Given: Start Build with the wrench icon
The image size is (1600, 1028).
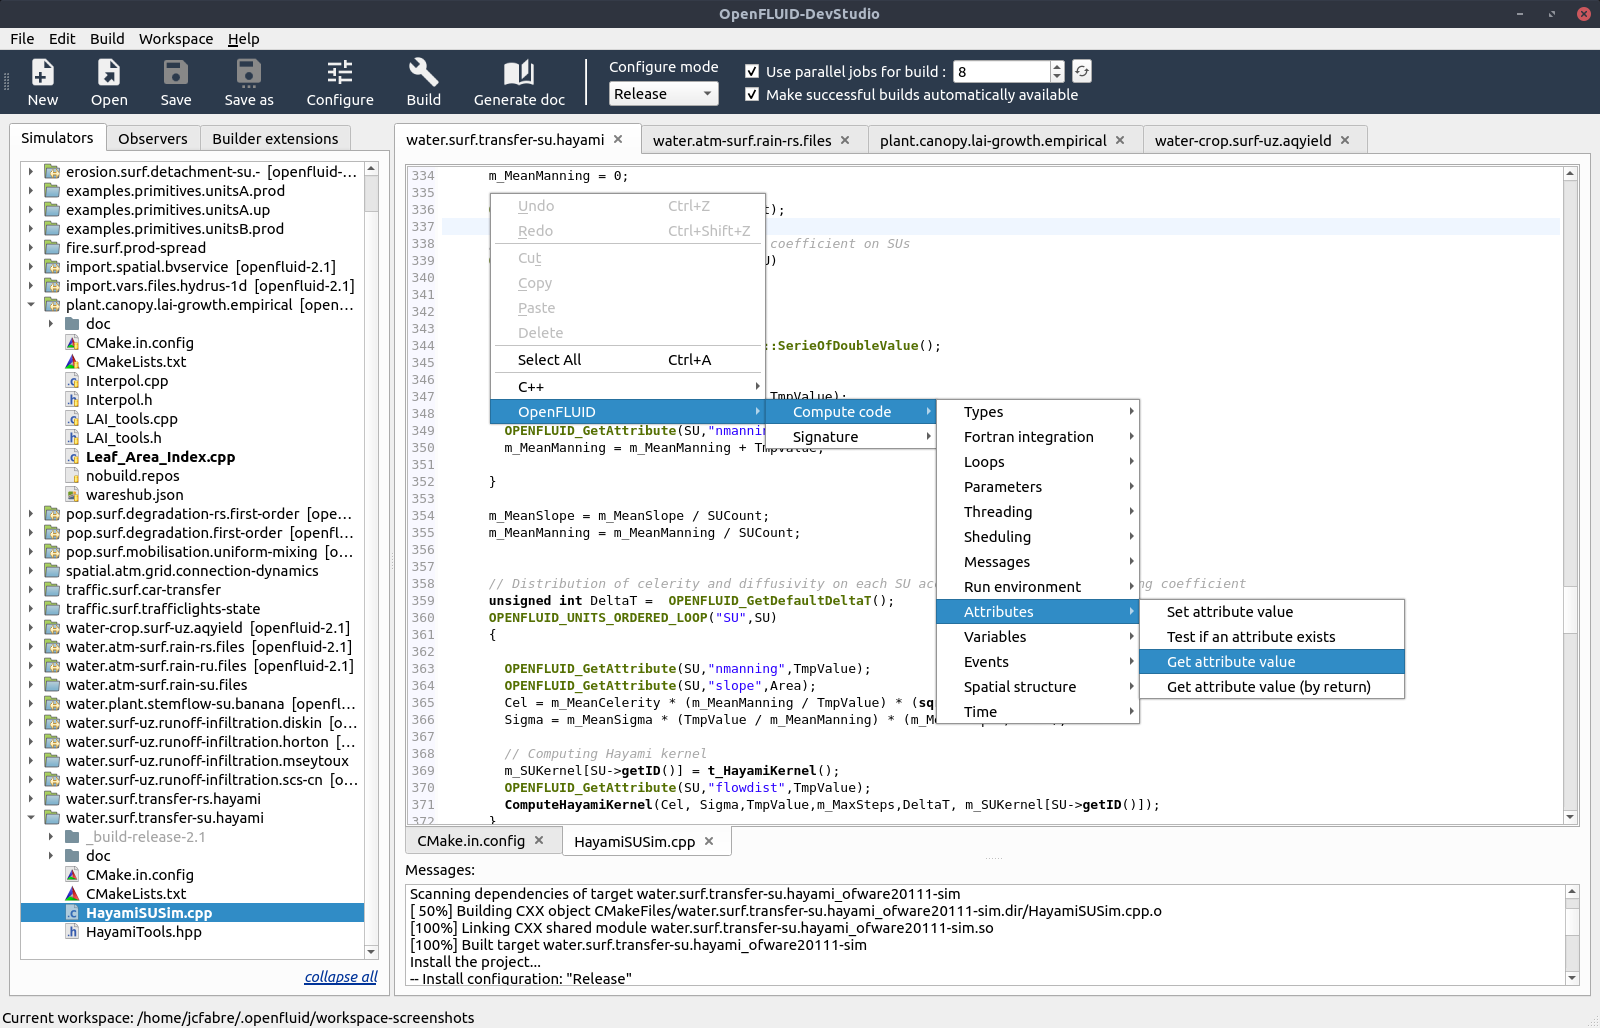Looking at the screenshot, I should point(424,82).
